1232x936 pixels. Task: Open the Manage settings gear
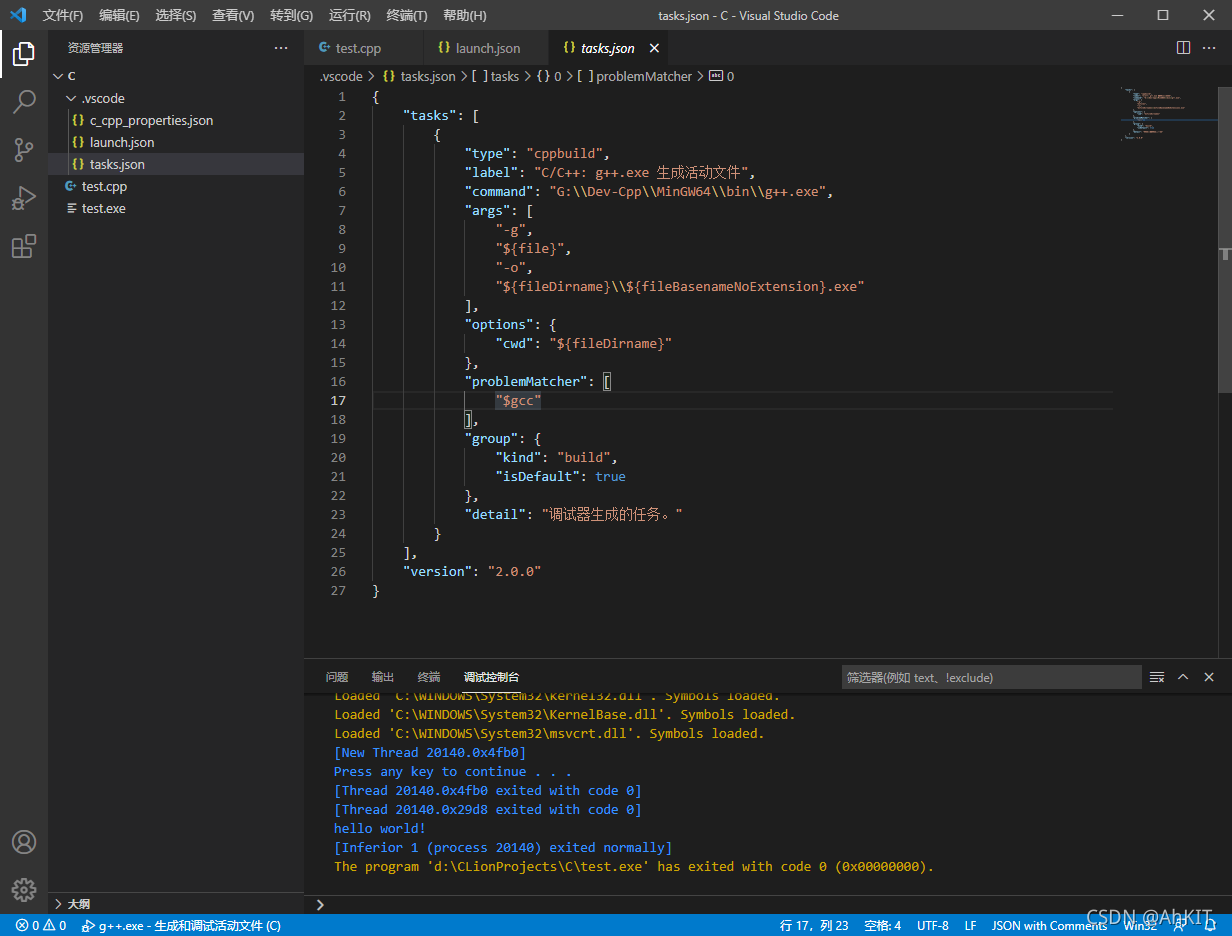[x=24, y=889]
